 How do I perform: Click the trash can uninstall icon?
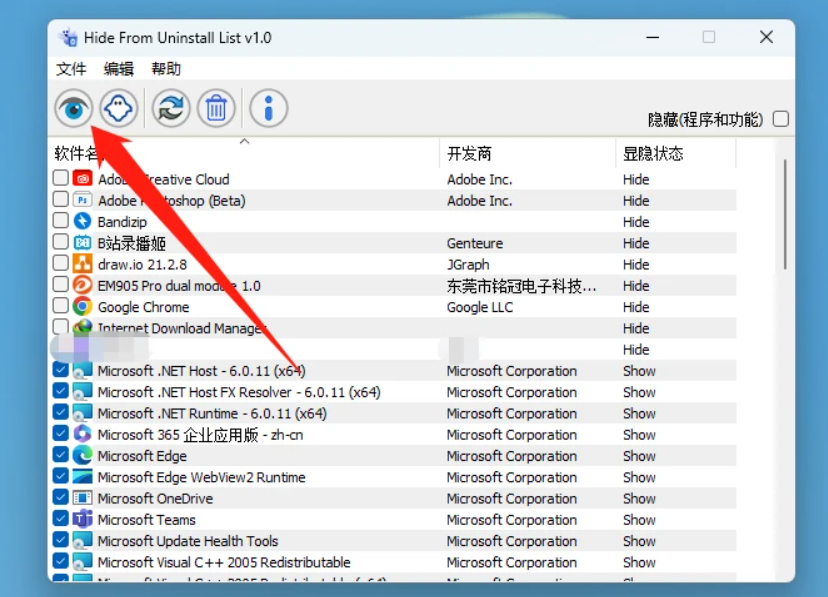(x=216, y=109)
